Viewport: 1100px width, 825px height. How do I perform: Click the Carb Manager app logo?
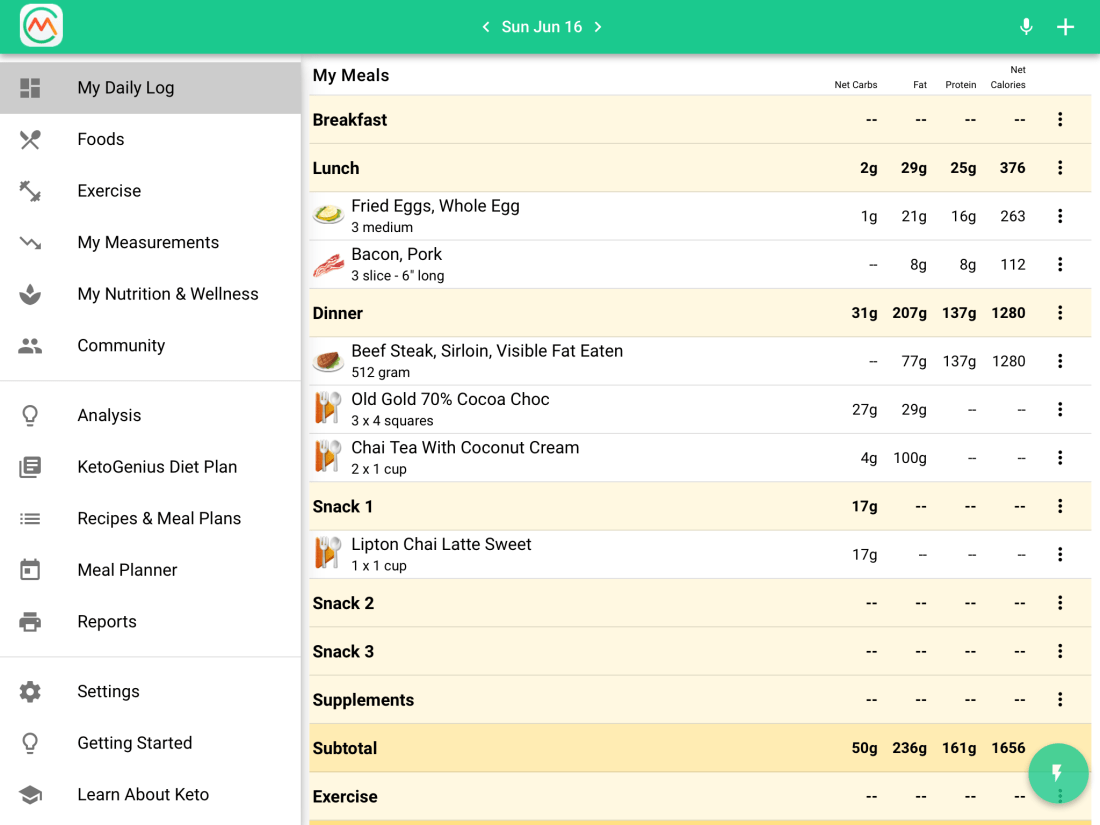41,26
